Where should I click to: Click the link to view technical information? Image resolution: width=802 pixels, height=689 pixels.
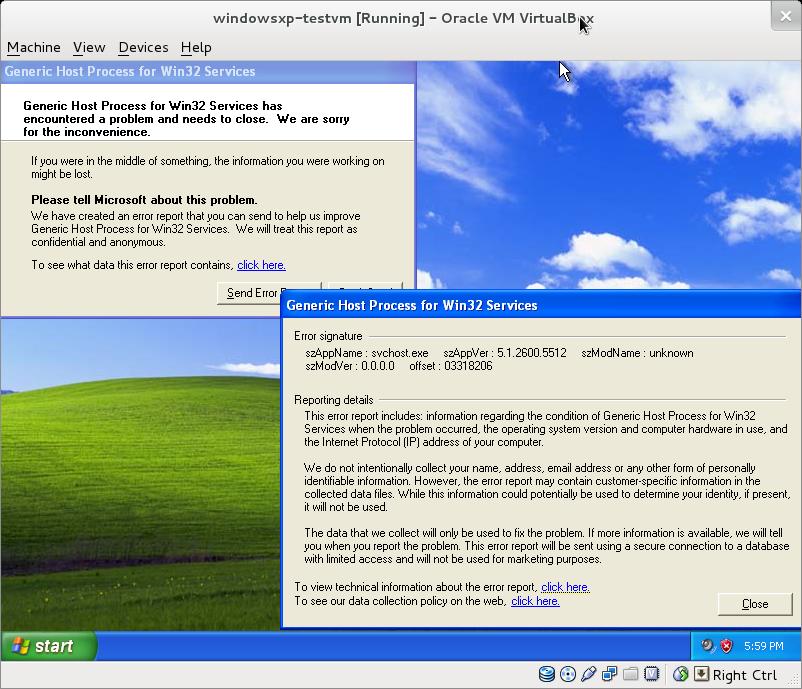[x=565, y=587]
